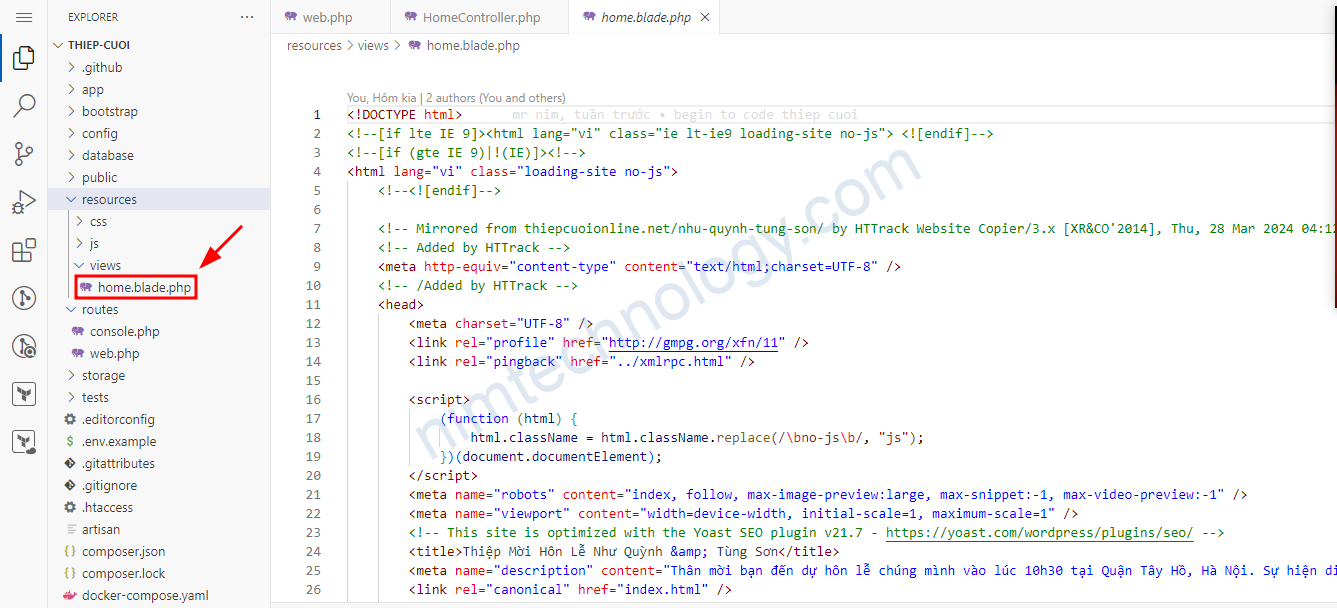Open the Extensions view
The width and height of the screenshot is (1337, 608).
tap(24, 250)
